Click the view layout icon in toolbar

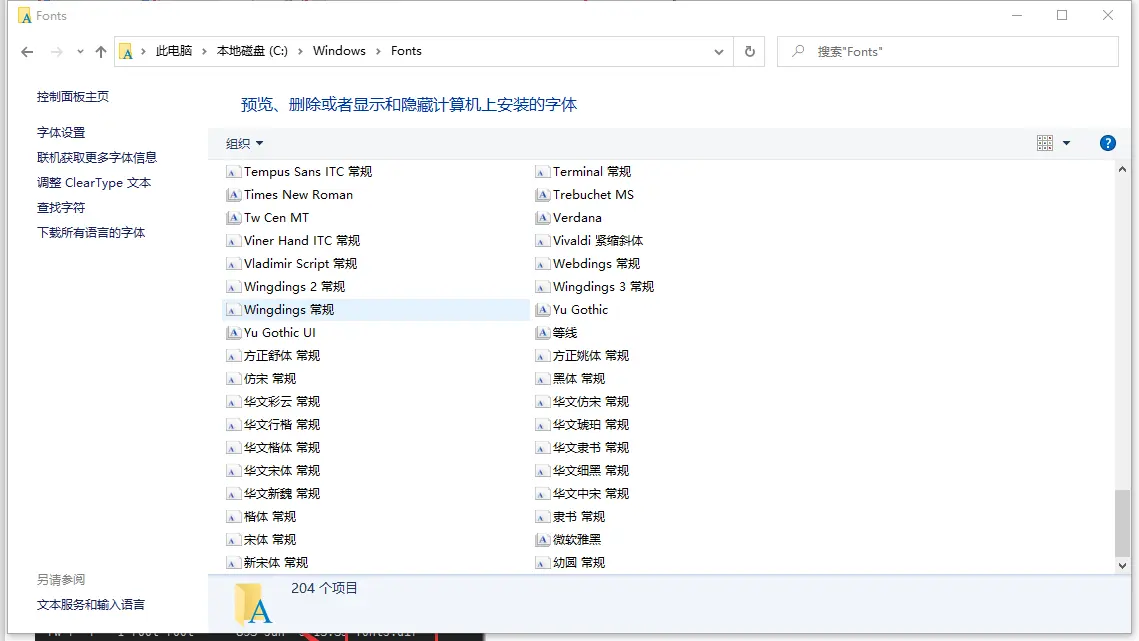click(1045, 143)
